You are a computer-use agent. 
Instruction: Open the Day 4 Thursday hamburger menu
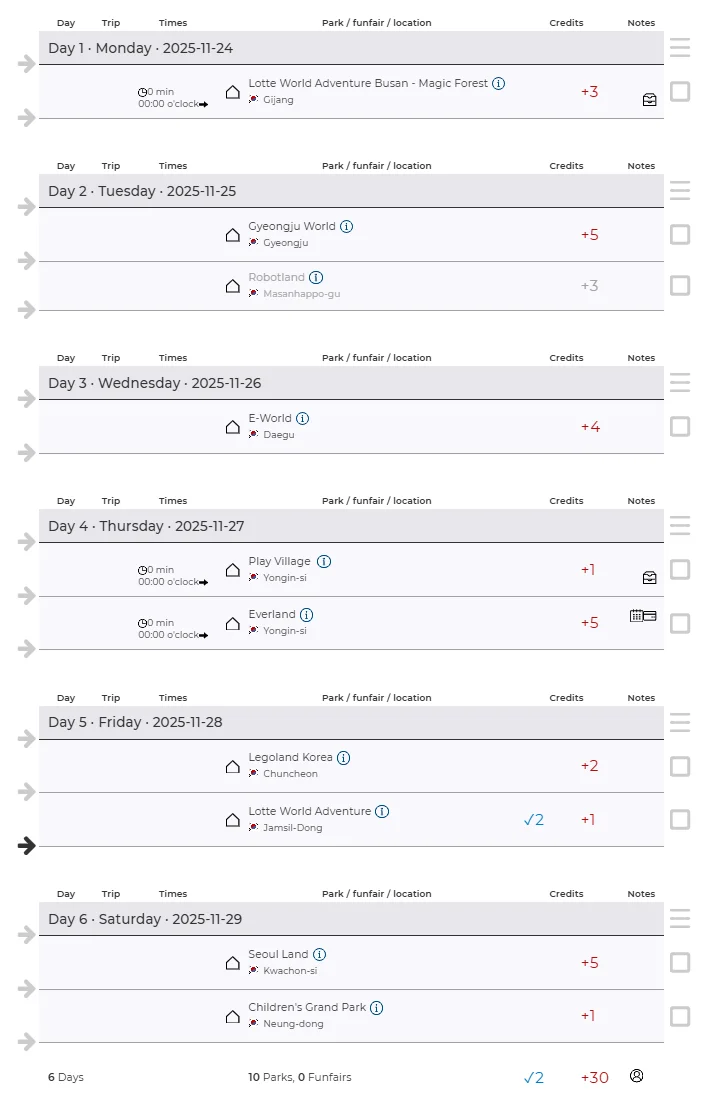point(680,525)
